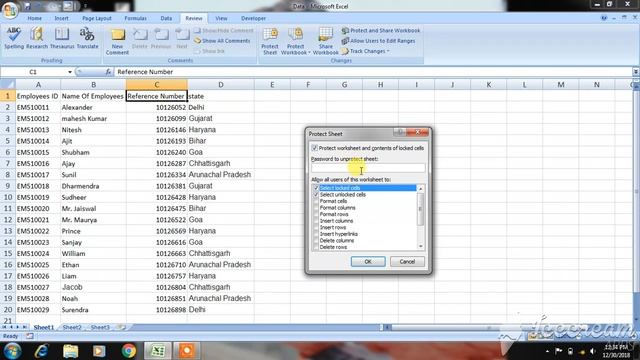Switch to the Developer tab
640x360 pixels.
tap(253, 18)
